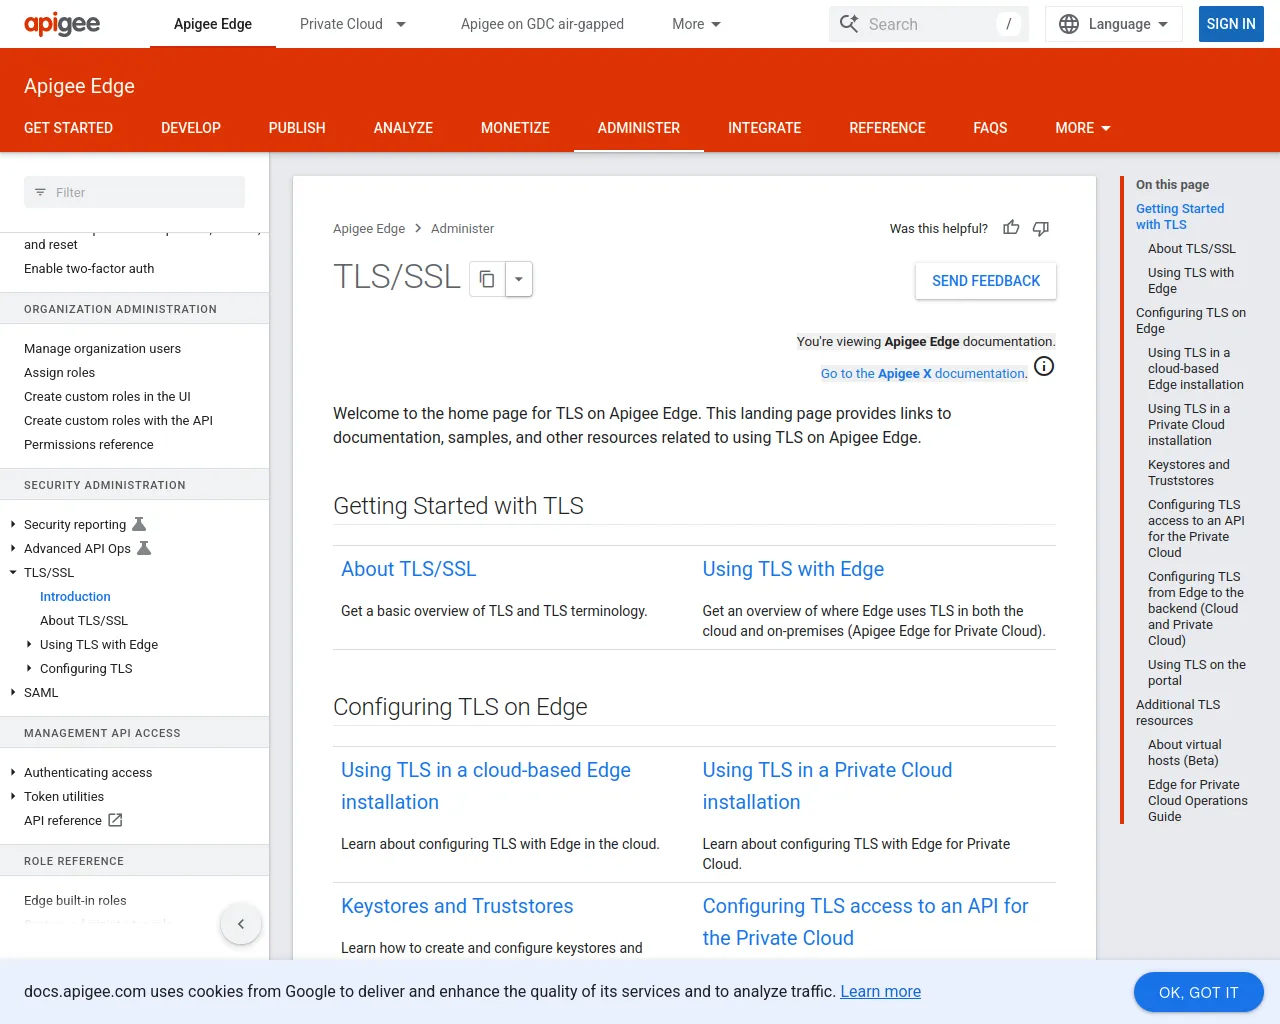Image resolution: width=1280 pixels, height=1024 pixels.
Task: Switch to MONETIZE tab
Action: tap(515, 128)
